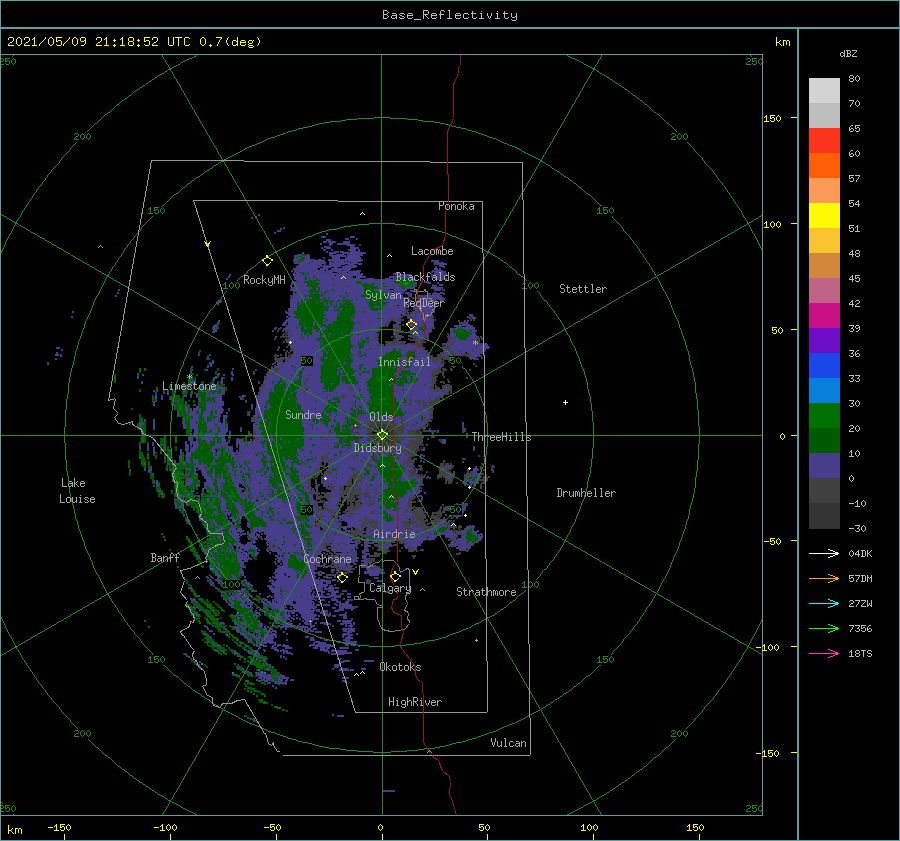This screenshot has width=900, height=841.
Task: Click the Lake Louise label
Action: tap(77, 491)
